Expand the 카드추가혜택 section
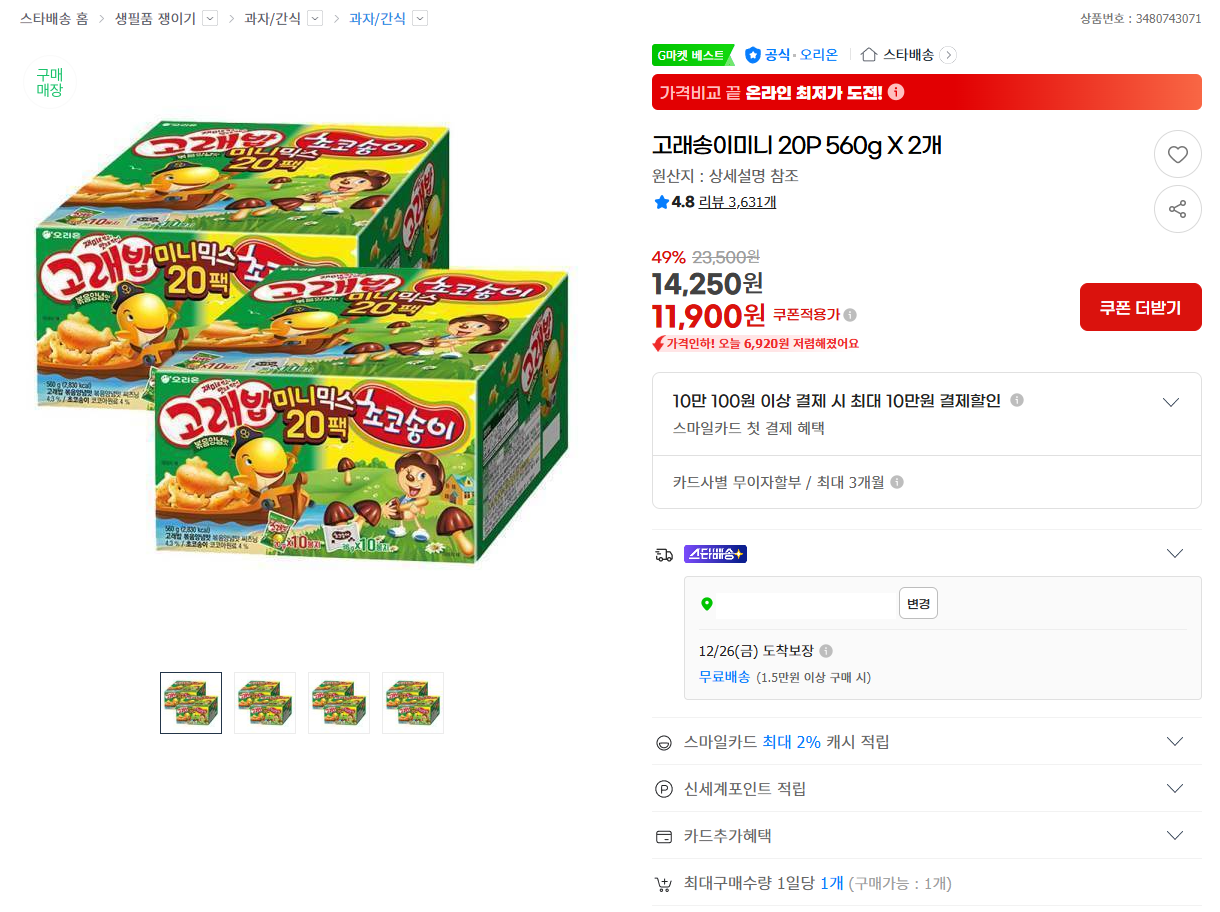1220x912 pixels. click(x=1171, y=835)
